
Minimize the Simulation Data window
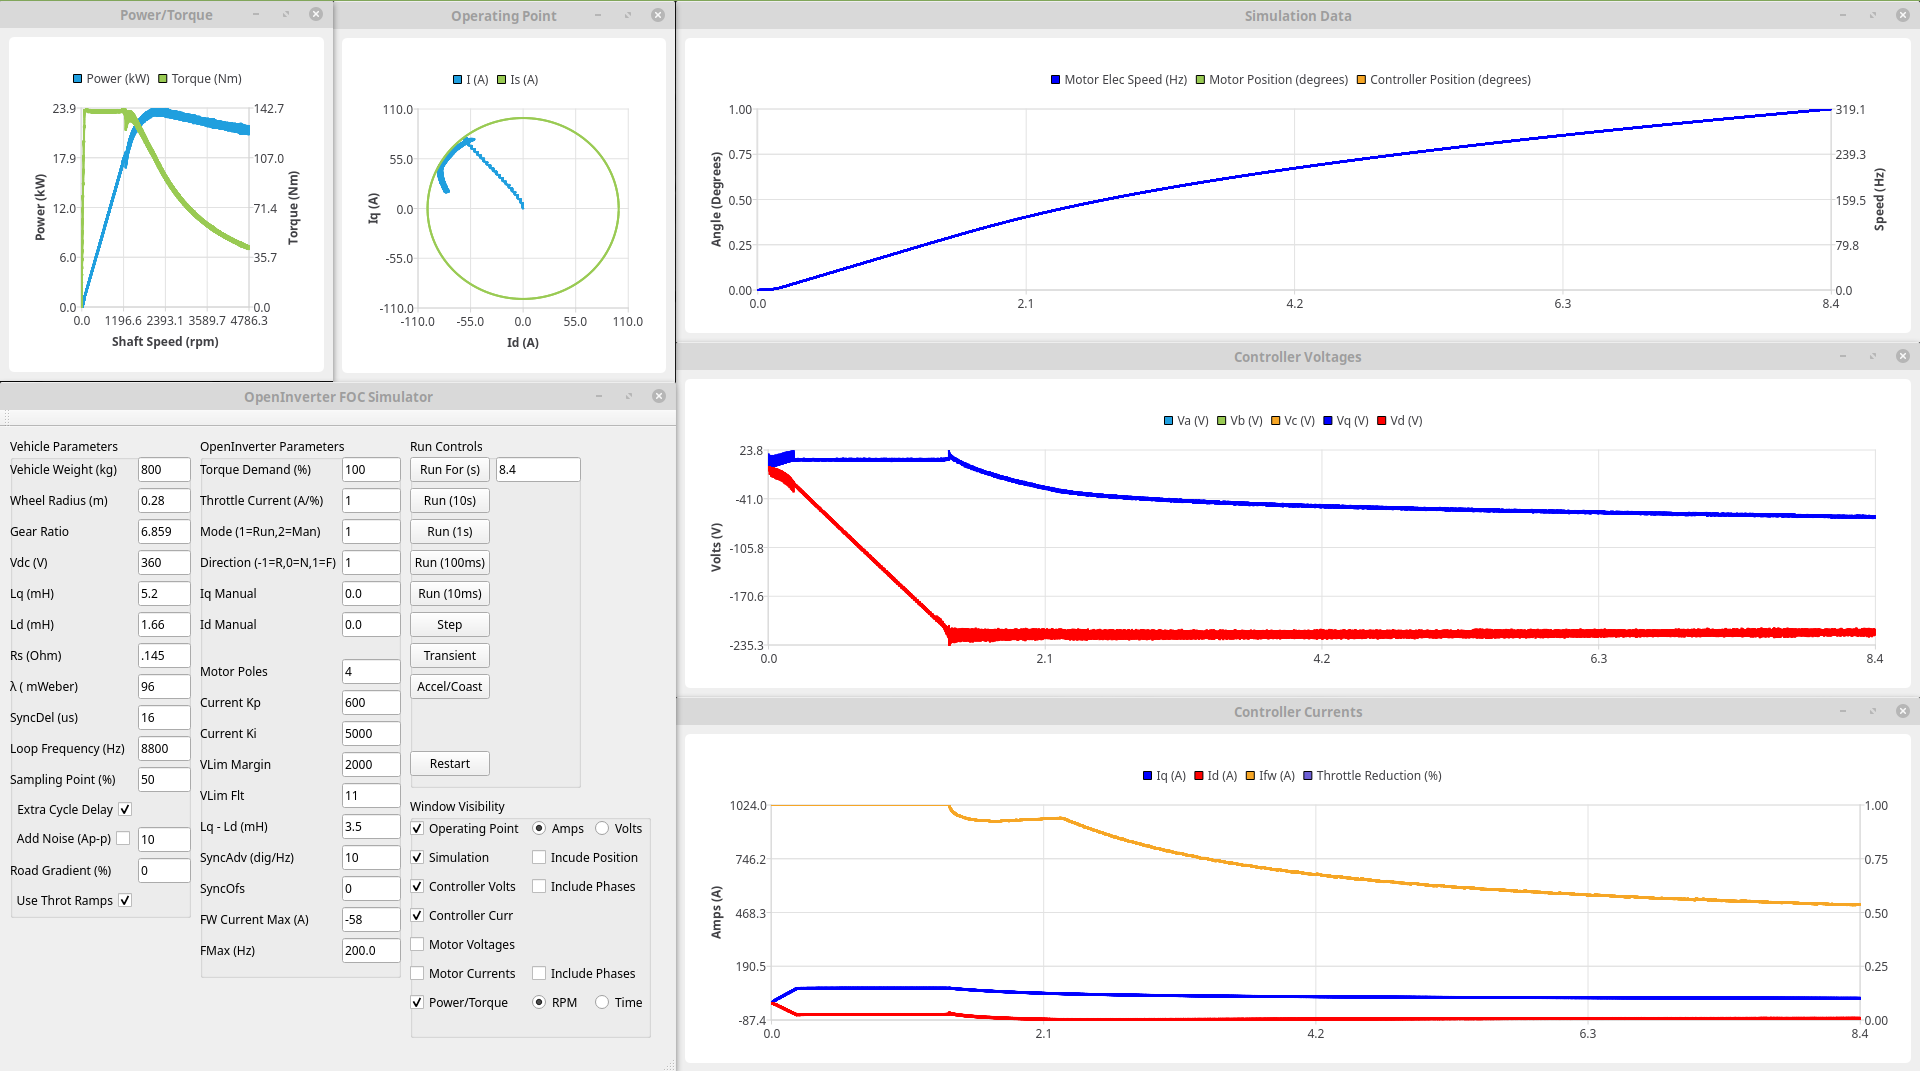click(1842, 15)
